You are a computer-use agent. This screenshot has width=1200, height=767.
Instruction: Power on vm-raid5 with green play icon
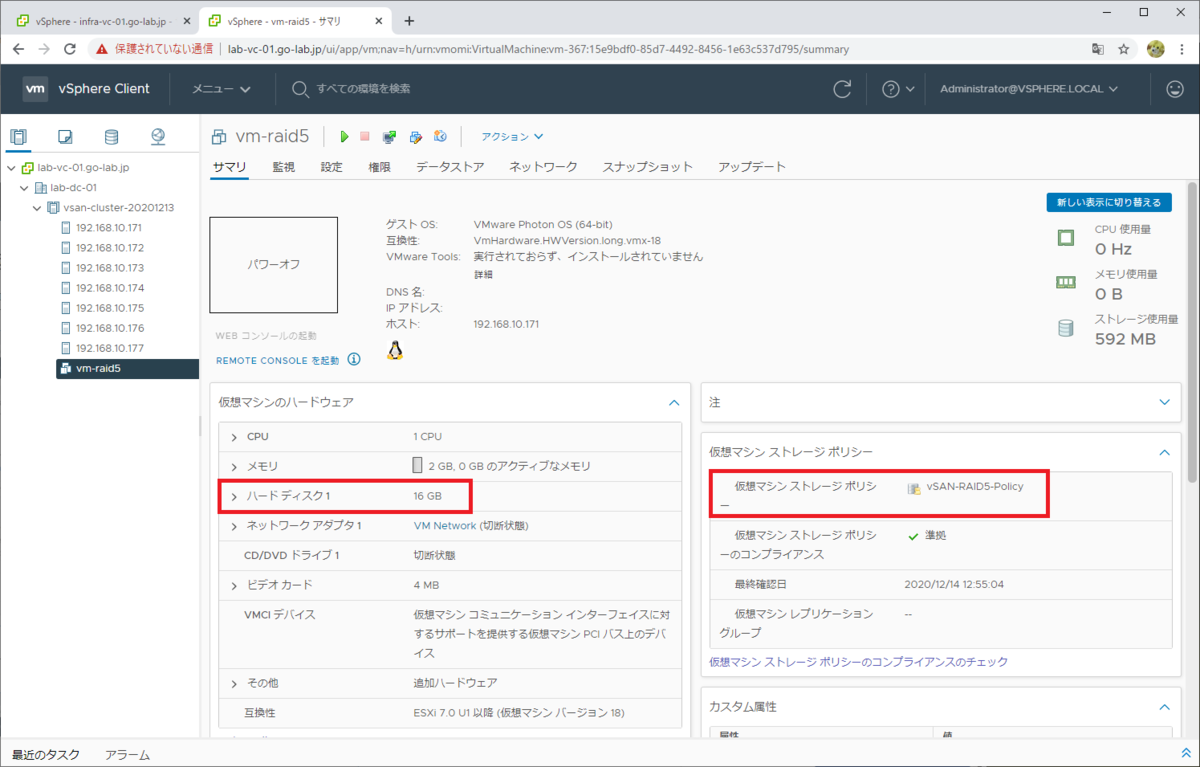tap(345, 137)
